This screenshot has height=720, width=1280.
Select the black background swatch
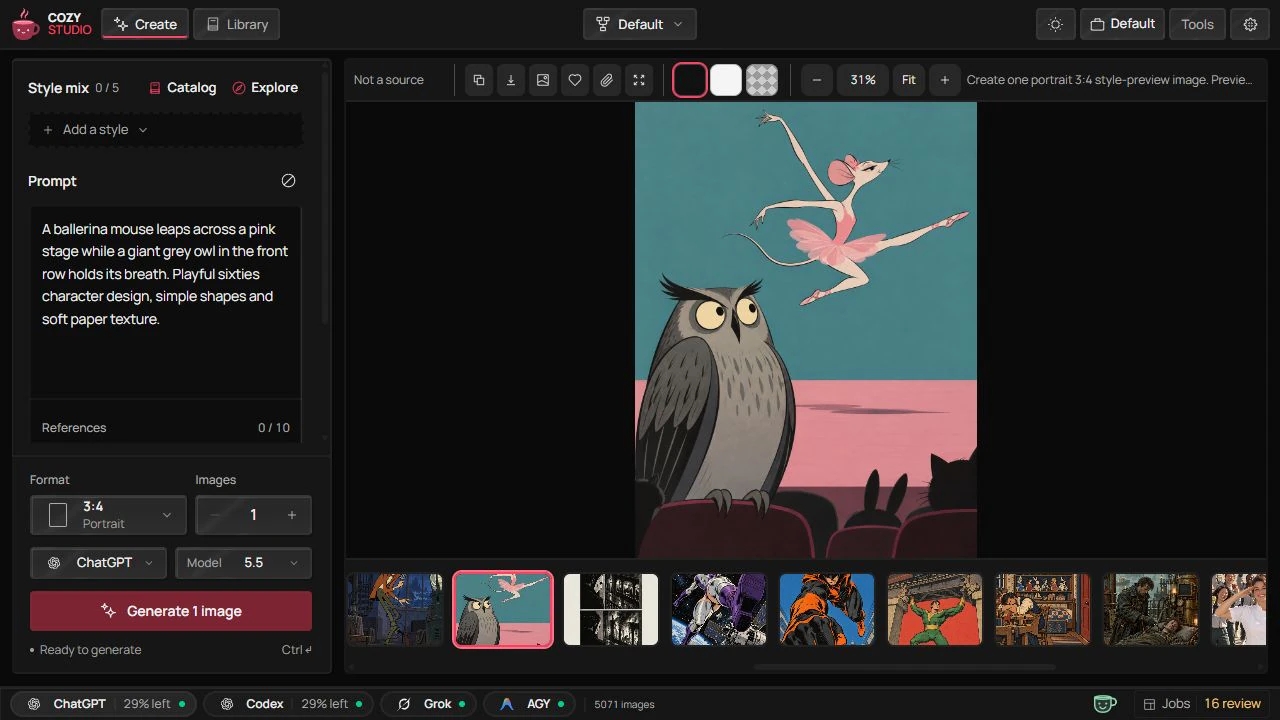point(690,80)
